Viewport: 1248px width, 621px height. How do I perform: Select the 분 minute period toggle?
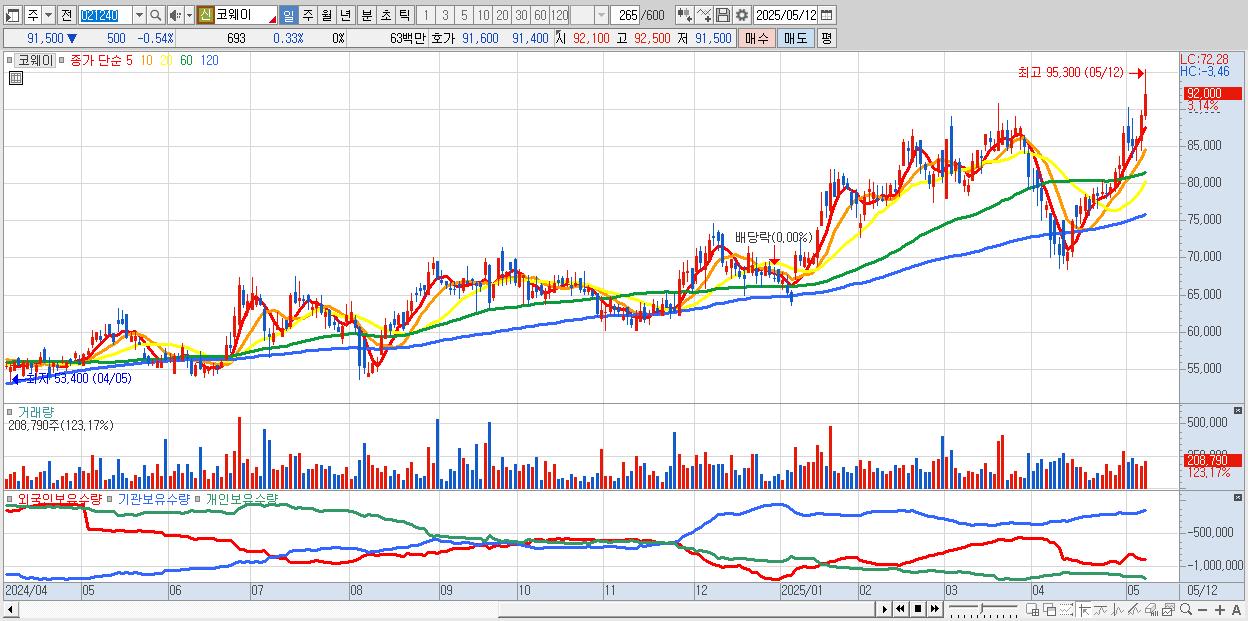coord(366,15)
